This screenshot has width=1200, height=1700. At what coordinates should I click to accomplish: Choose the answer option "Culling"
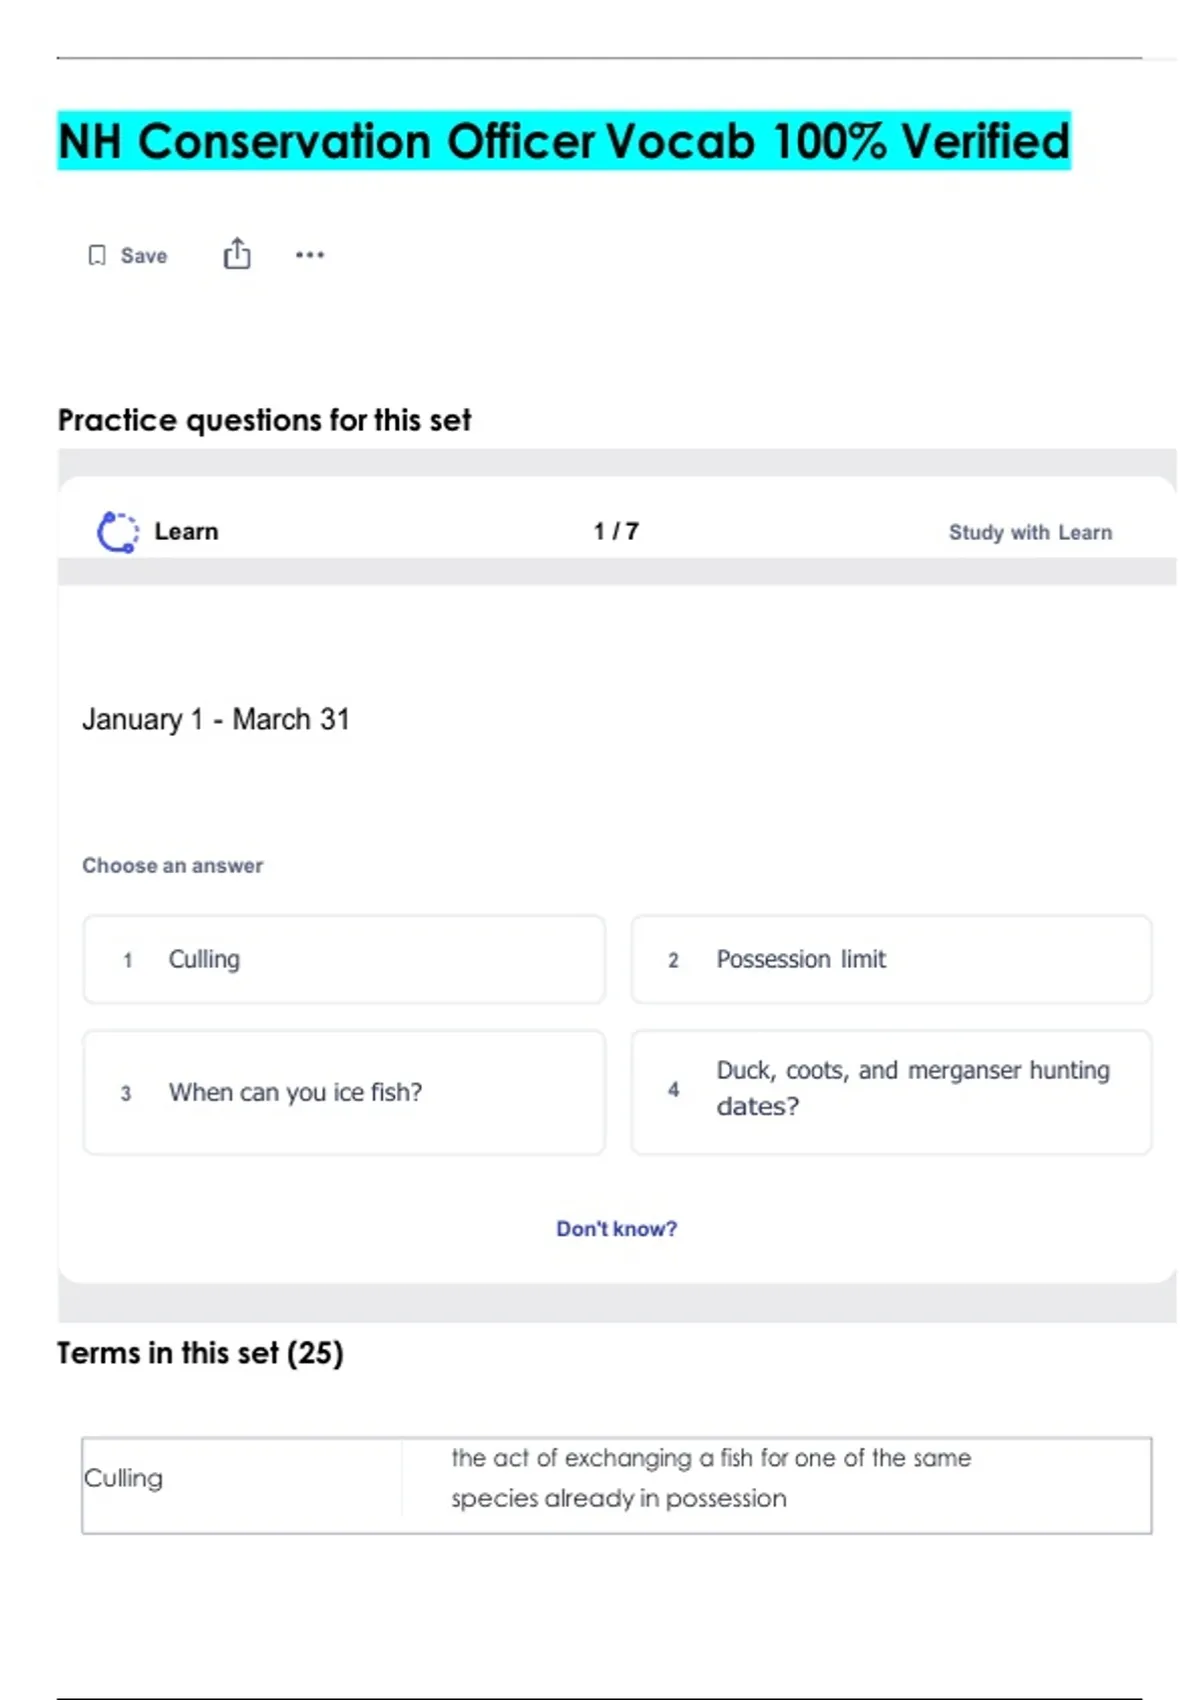pyautogui.click(x=344, y=960)
